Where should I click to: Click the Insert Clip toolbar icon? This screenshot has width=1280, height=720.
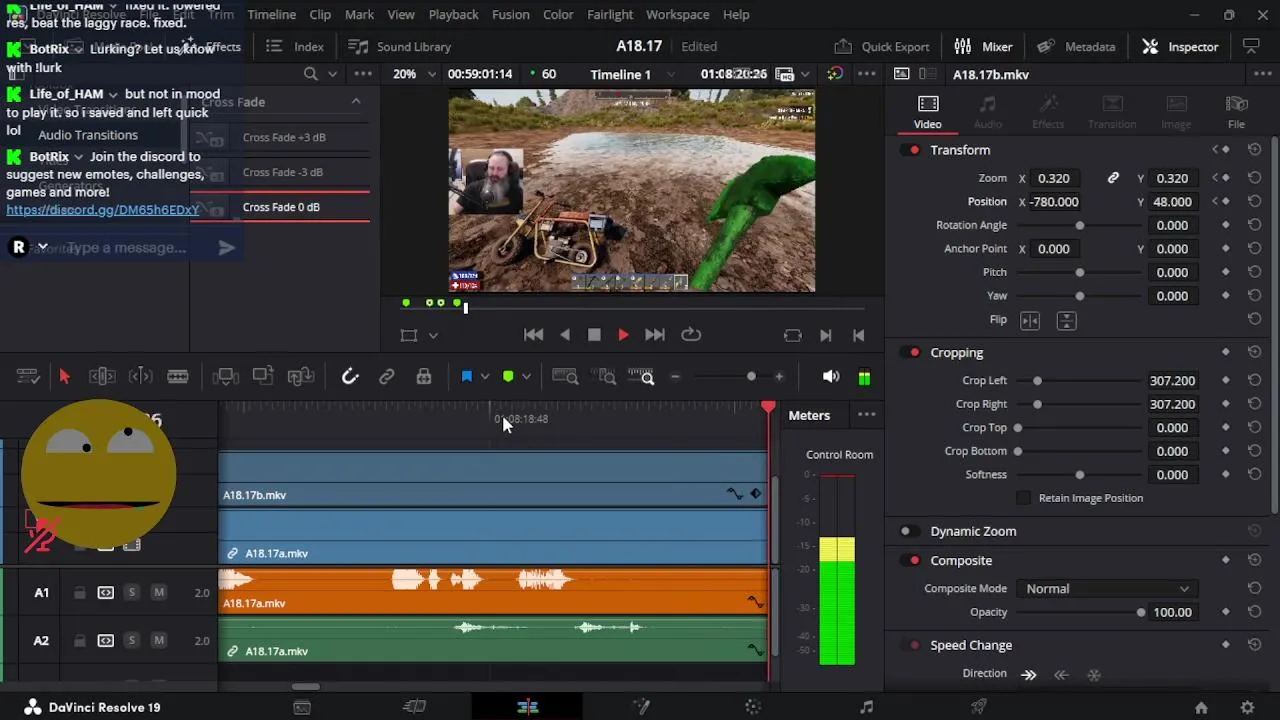click(226, 376)
